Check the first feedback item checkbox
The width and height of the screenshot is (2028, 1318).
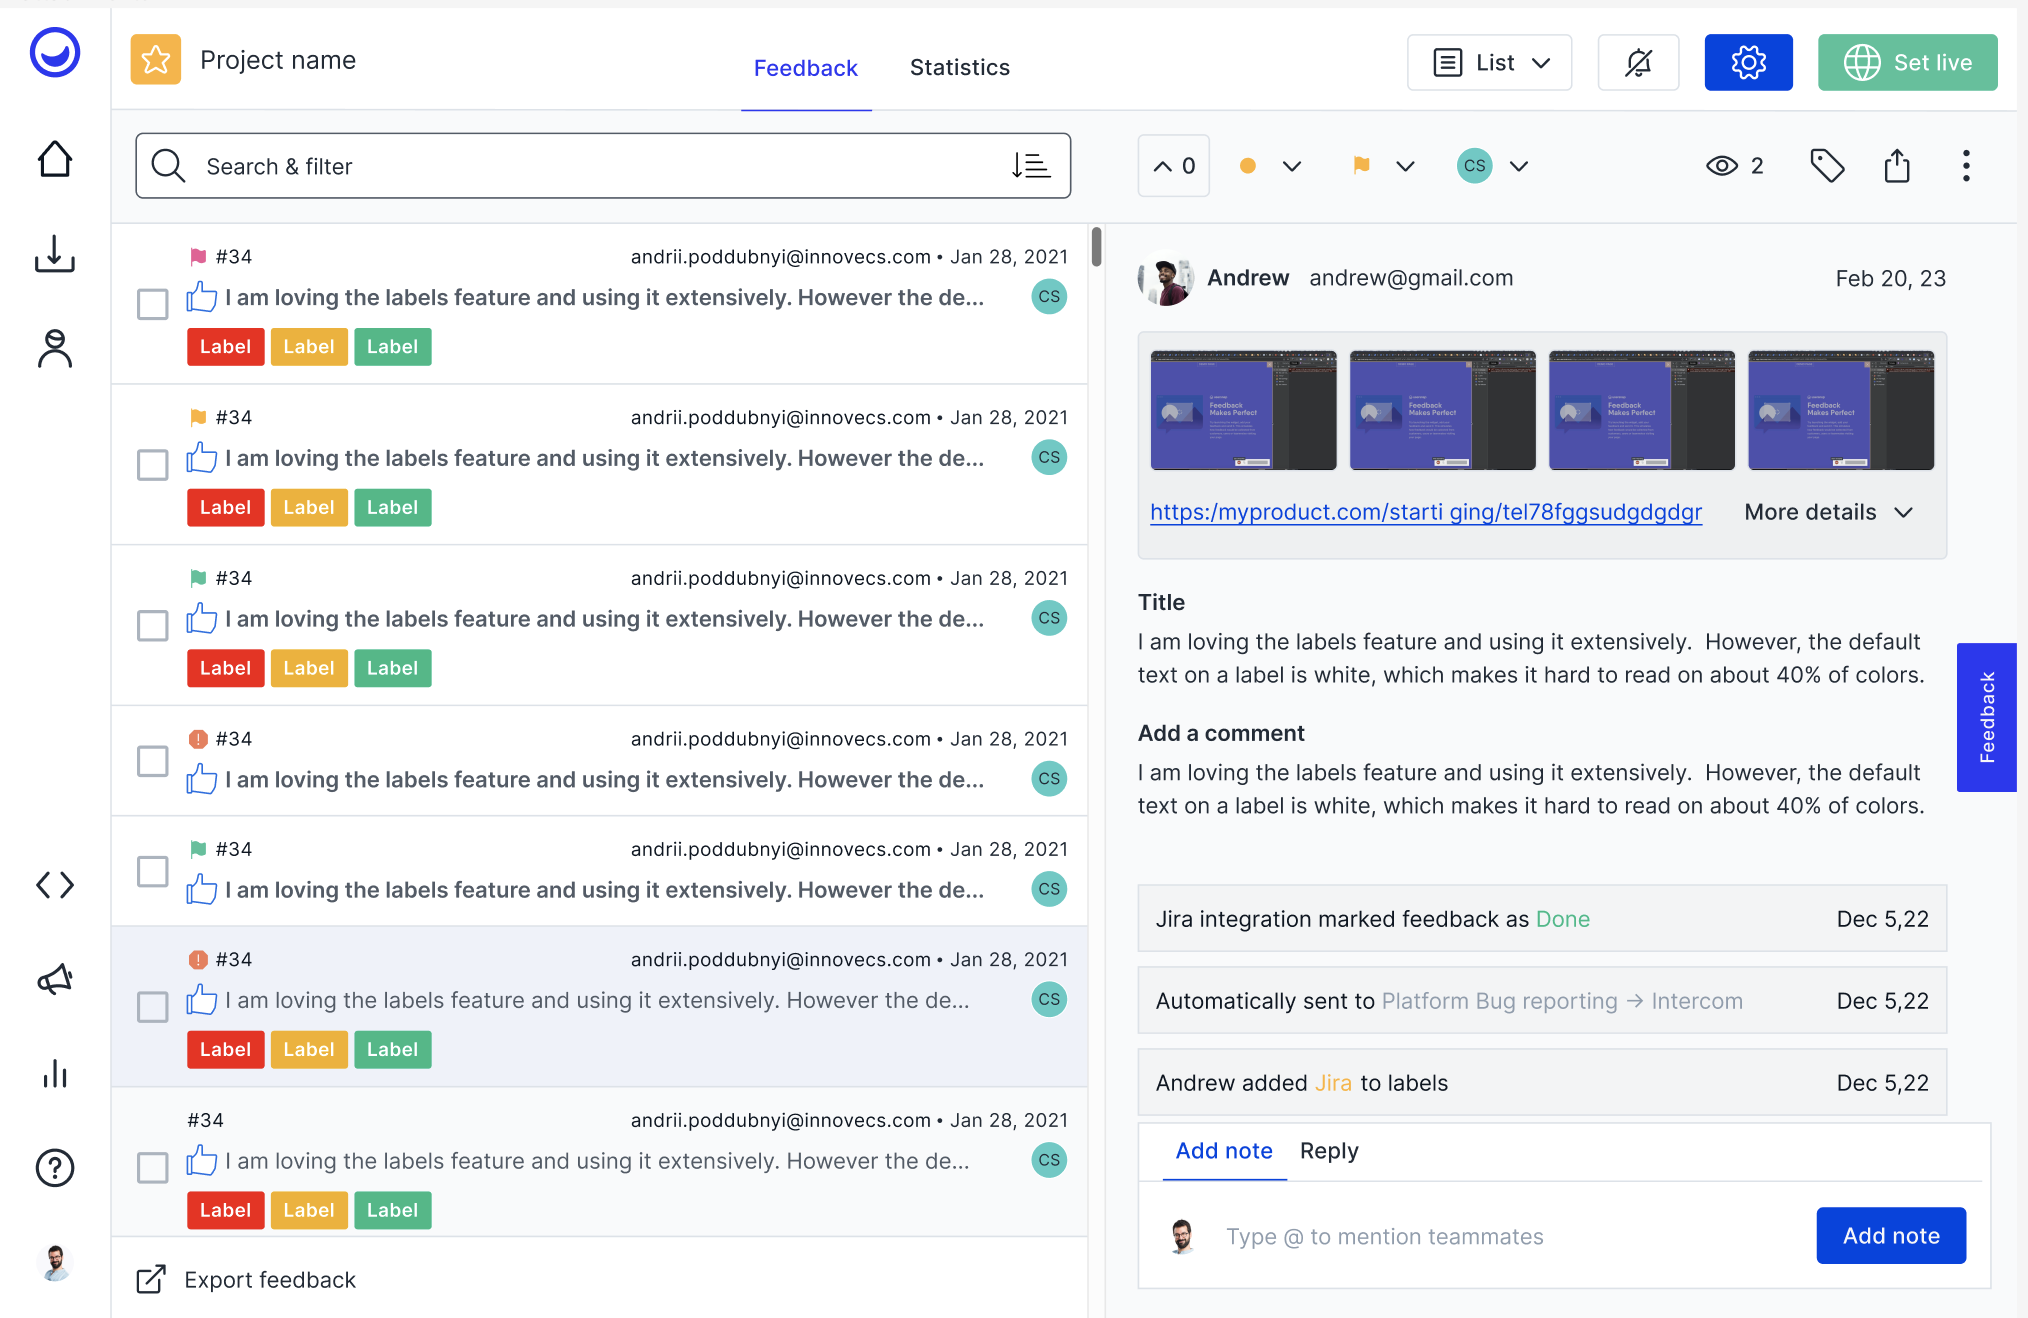152,304
